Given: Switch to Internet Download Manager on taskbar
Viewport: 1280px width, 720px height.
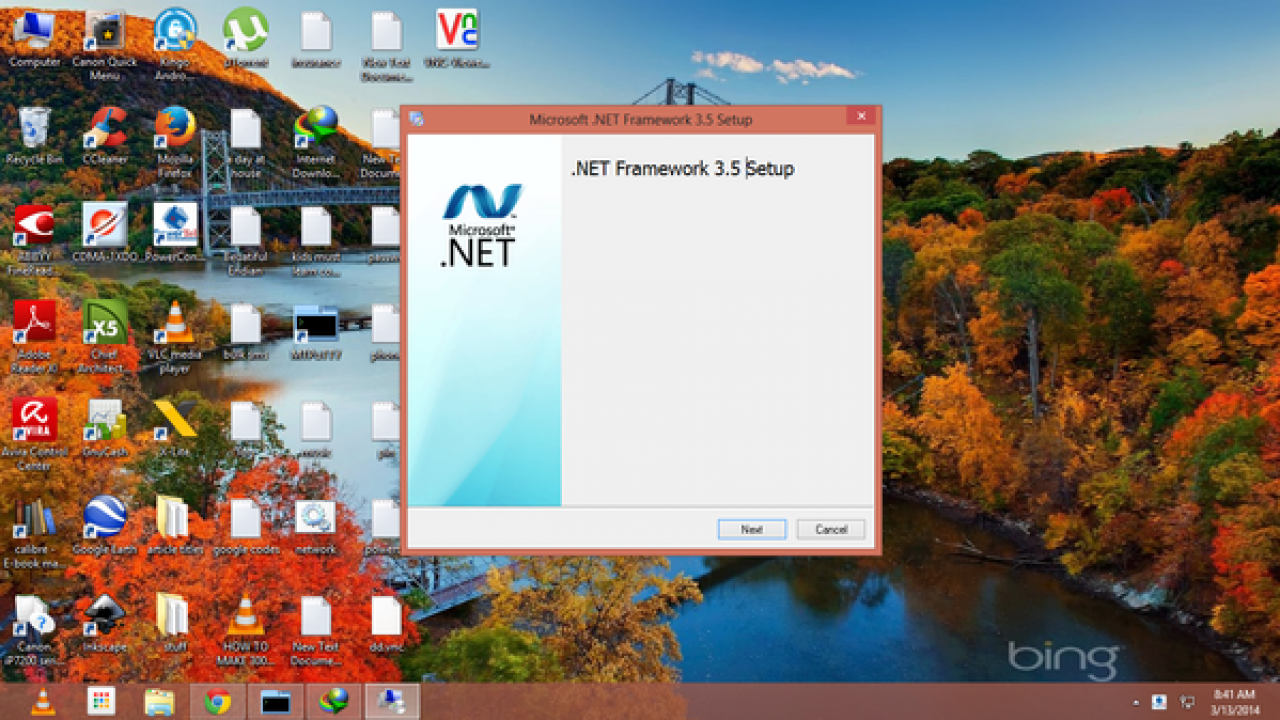Looking at the screenshot, I should 334,702.
